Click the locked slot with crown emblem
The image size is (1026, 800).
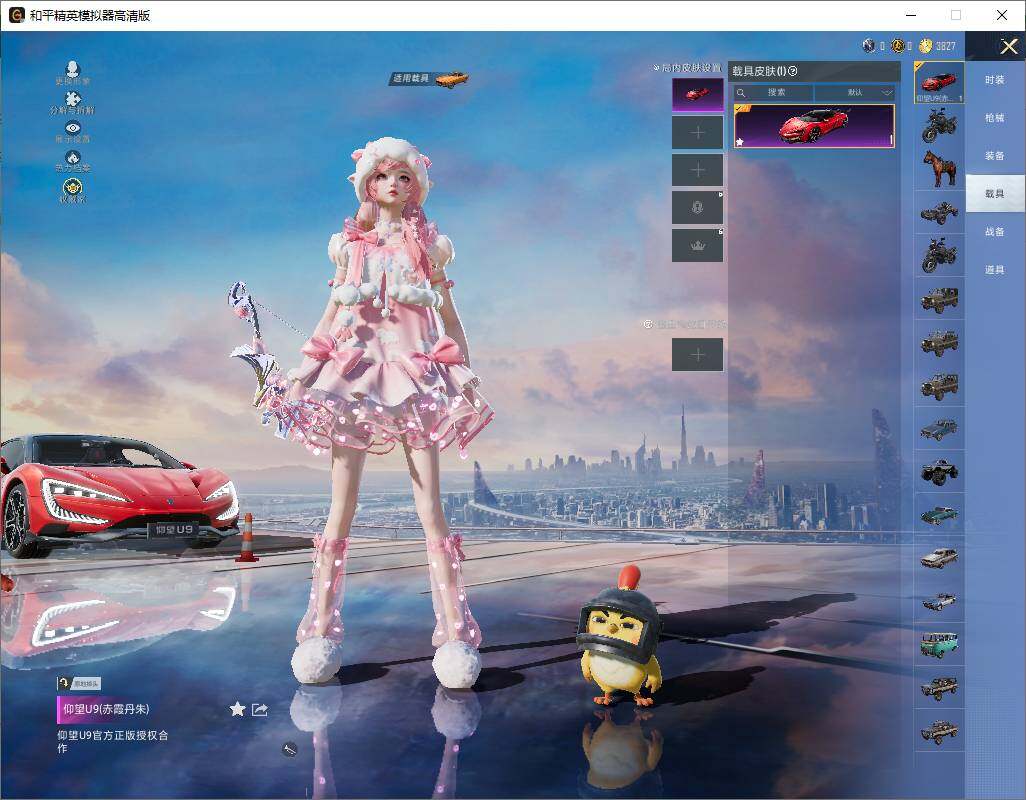click(x=698, y=245)
